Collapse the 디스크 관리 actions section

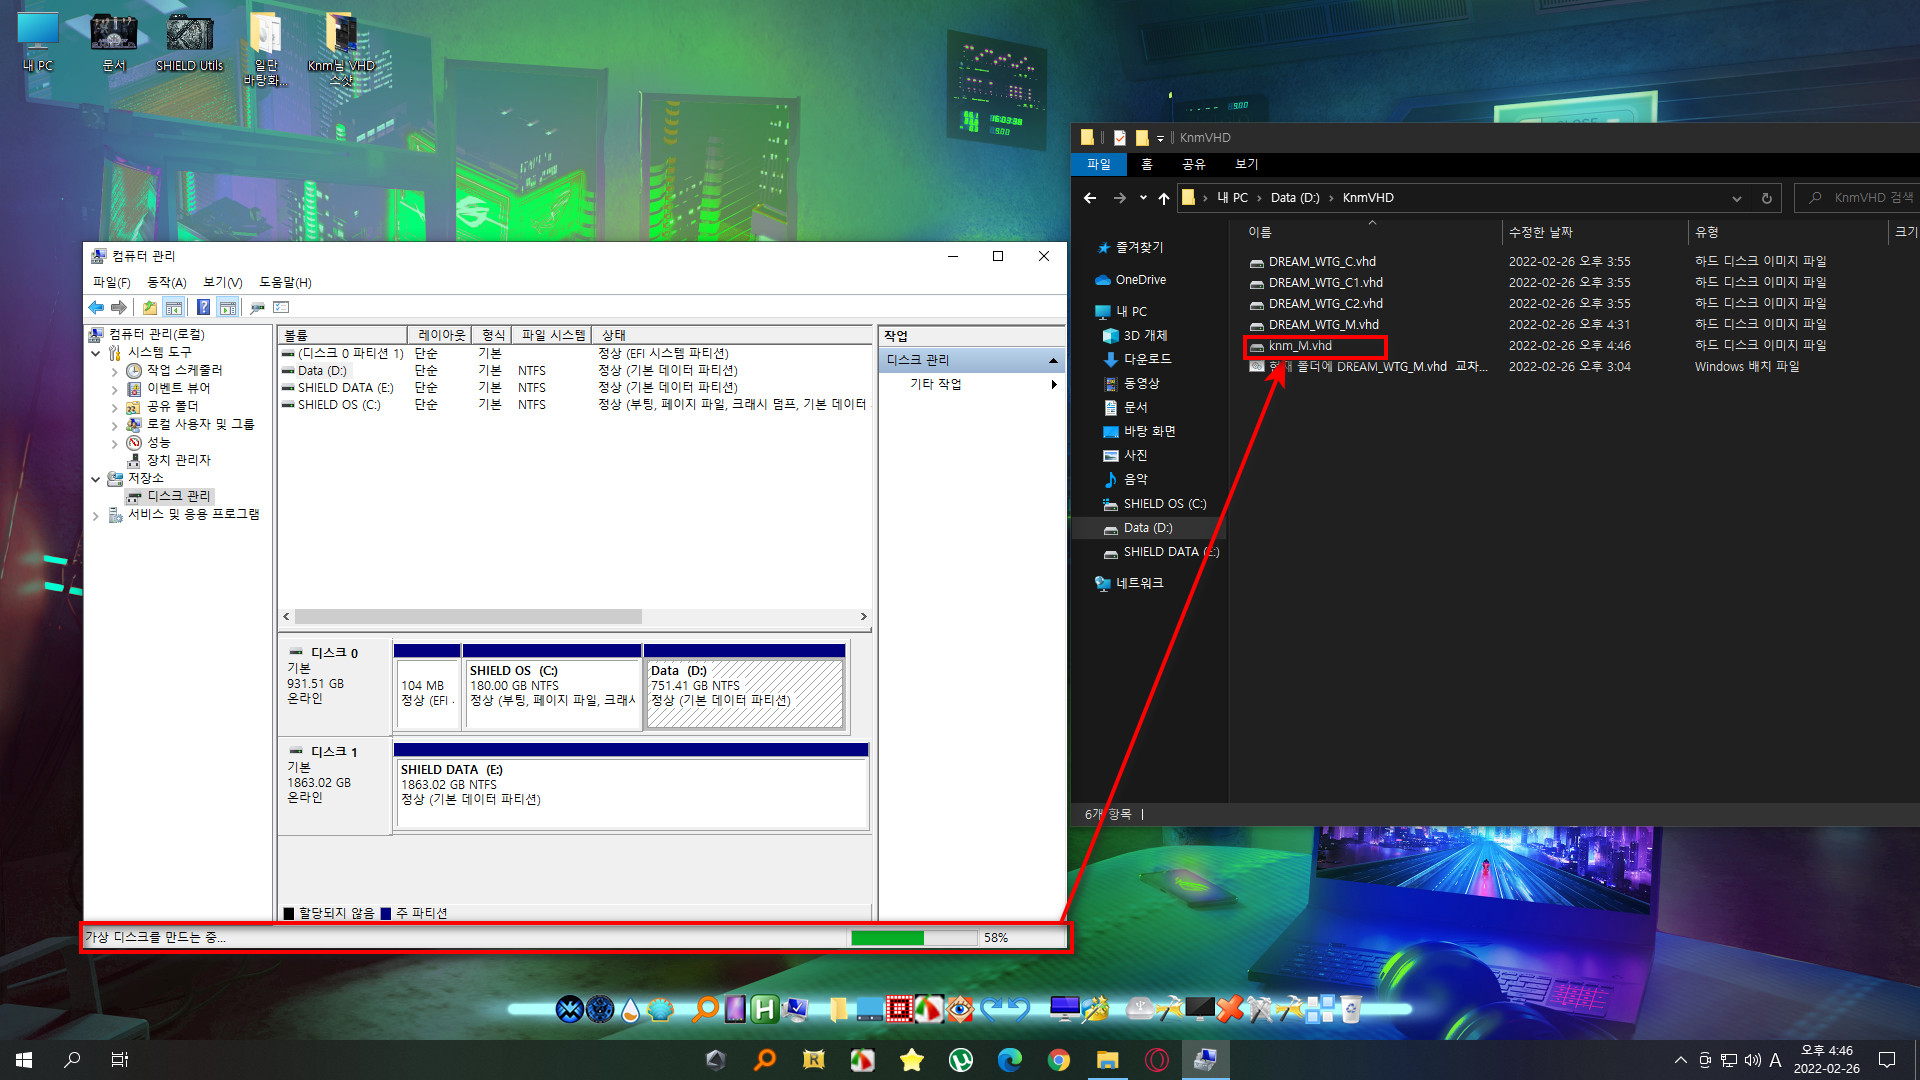(x=1053, y=360)
